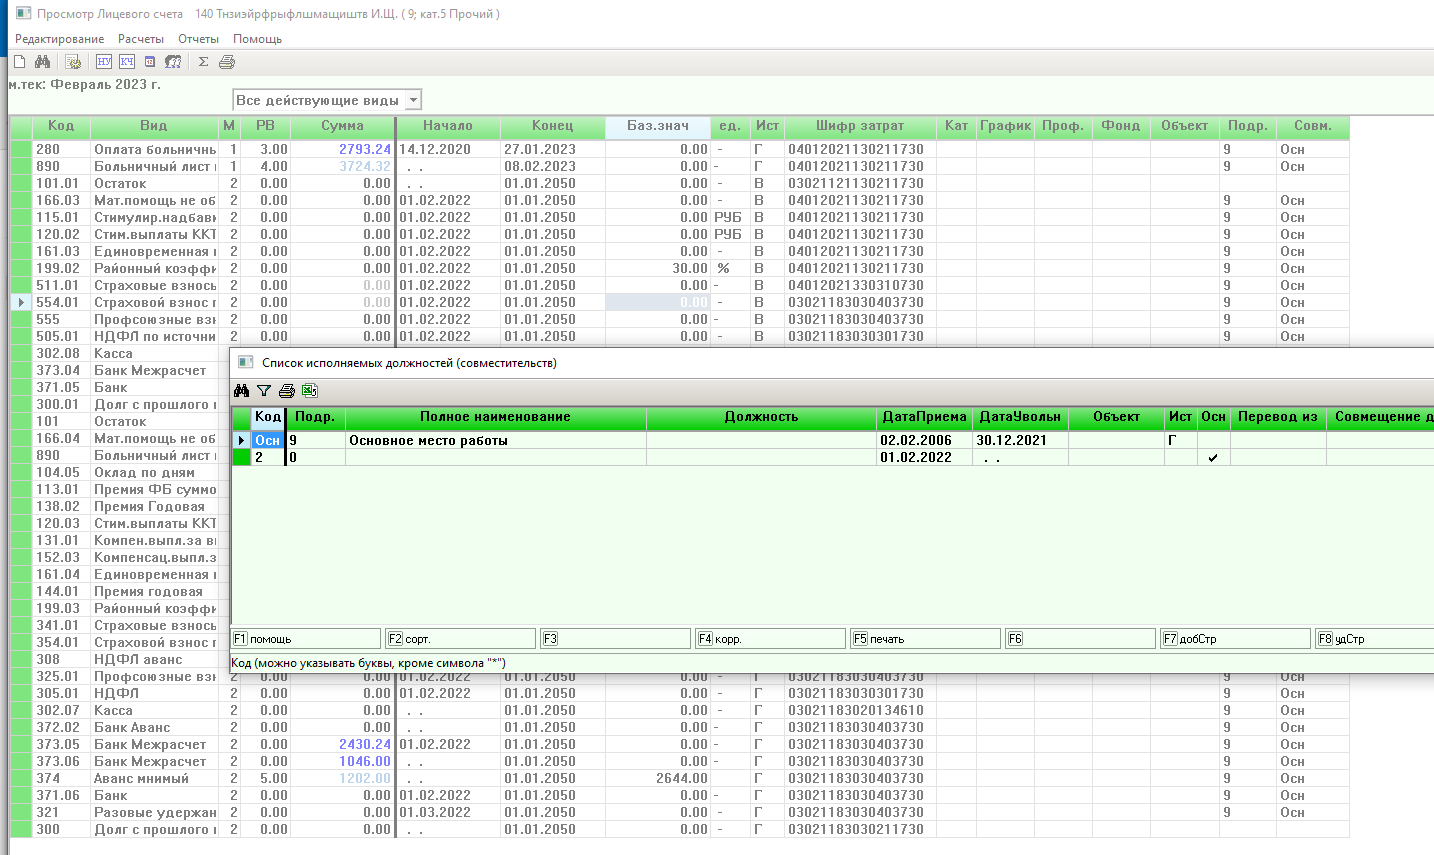
Task: Click the date 30.12.2021 cell
Action: [1020, 441]
